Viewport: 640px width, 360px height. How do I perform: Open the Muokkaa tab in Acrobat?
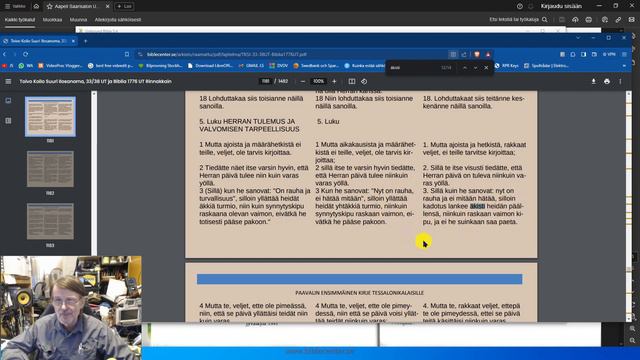point(52,20)
